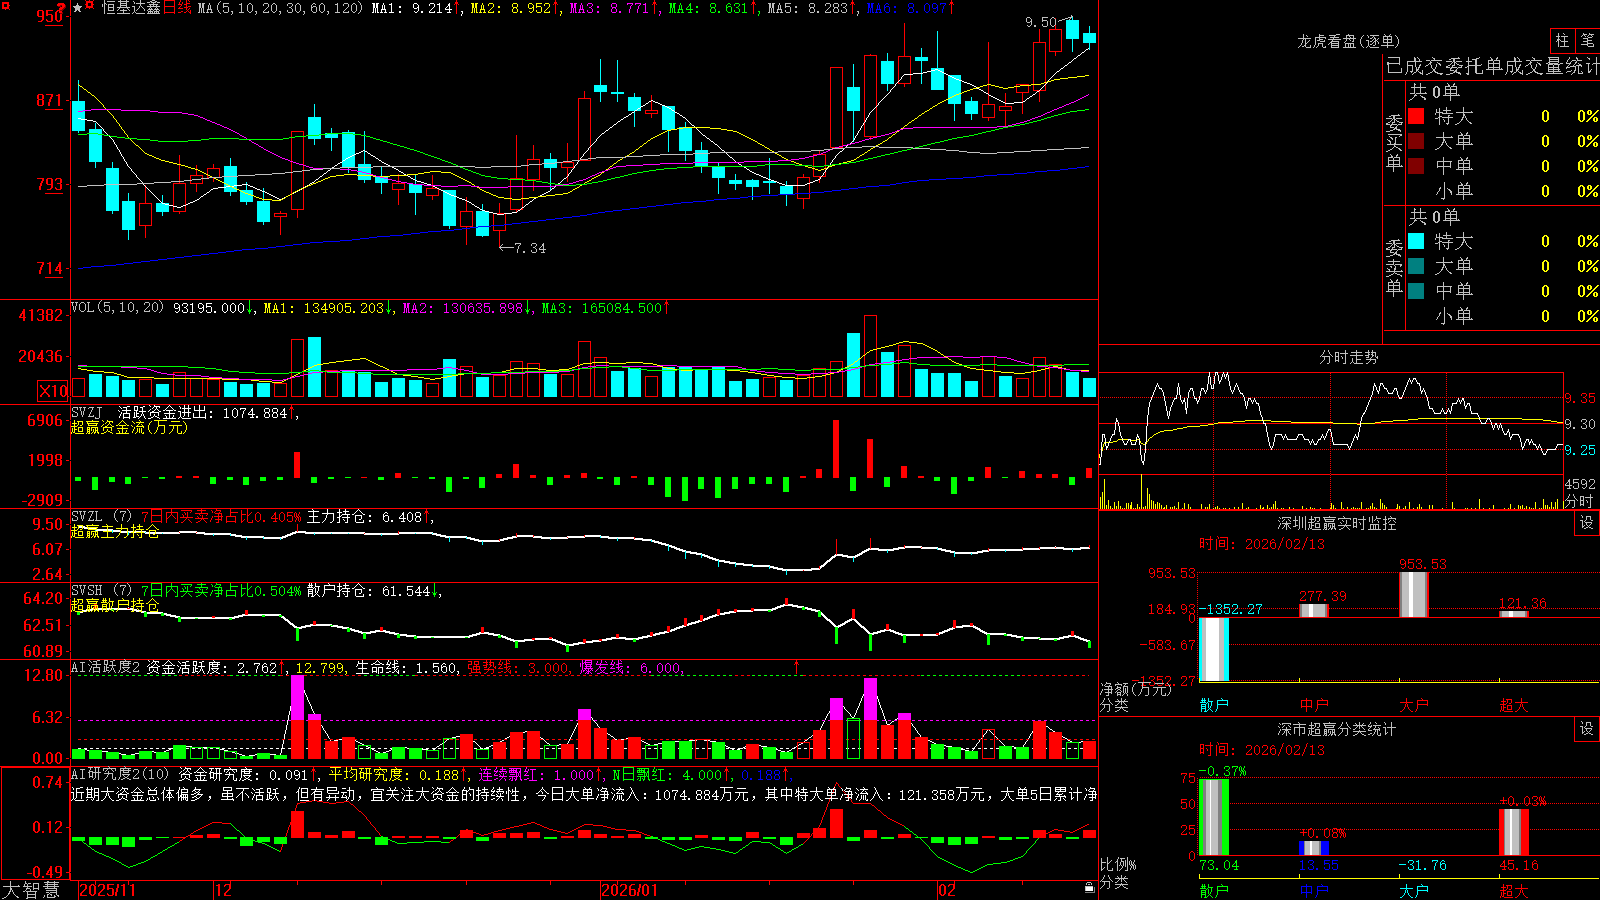Click the 02 month marker on timeline
1600x900 pixels.
947,890
